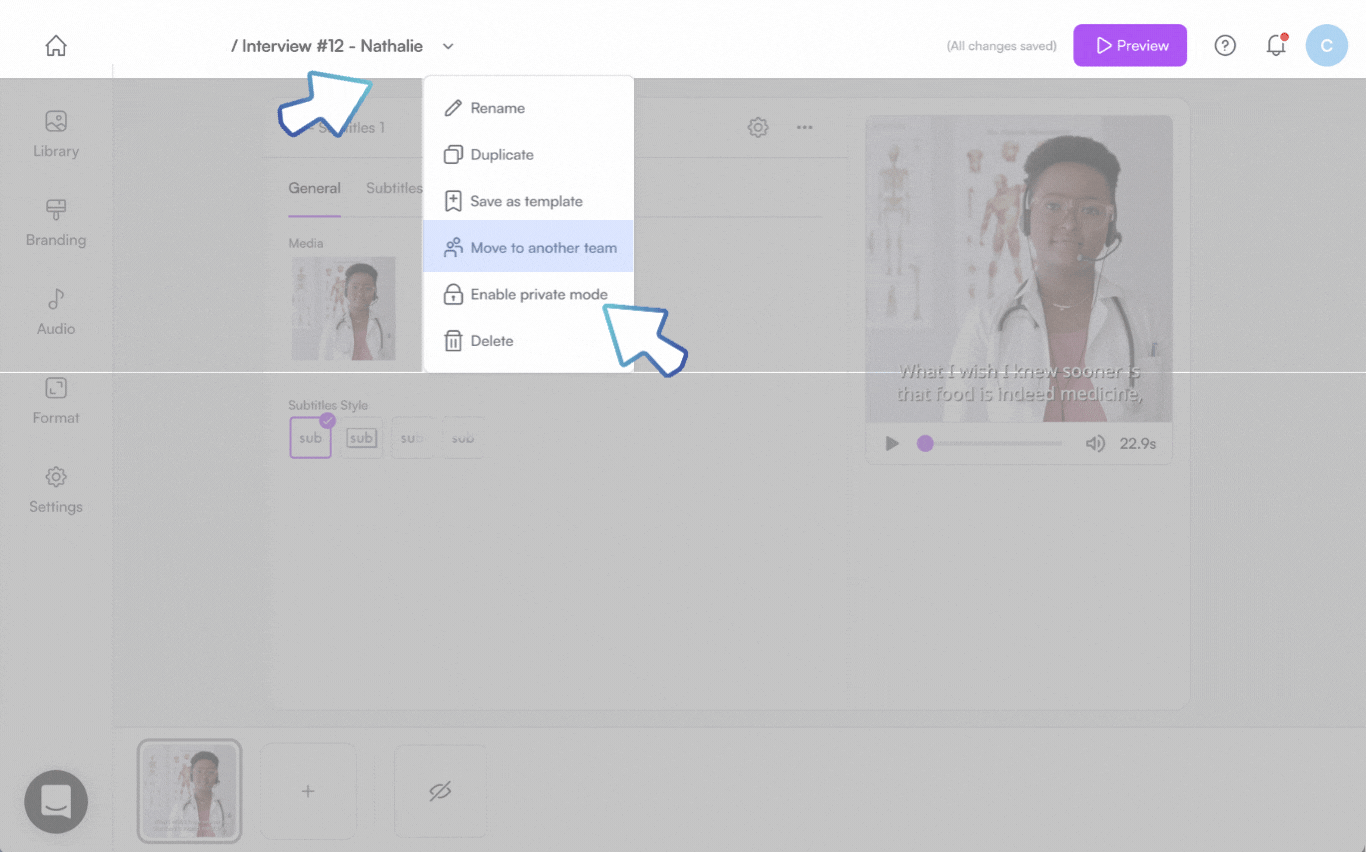Choose Rename from the project menu
Screen dimensions: 1366x852
coord(528,108)
